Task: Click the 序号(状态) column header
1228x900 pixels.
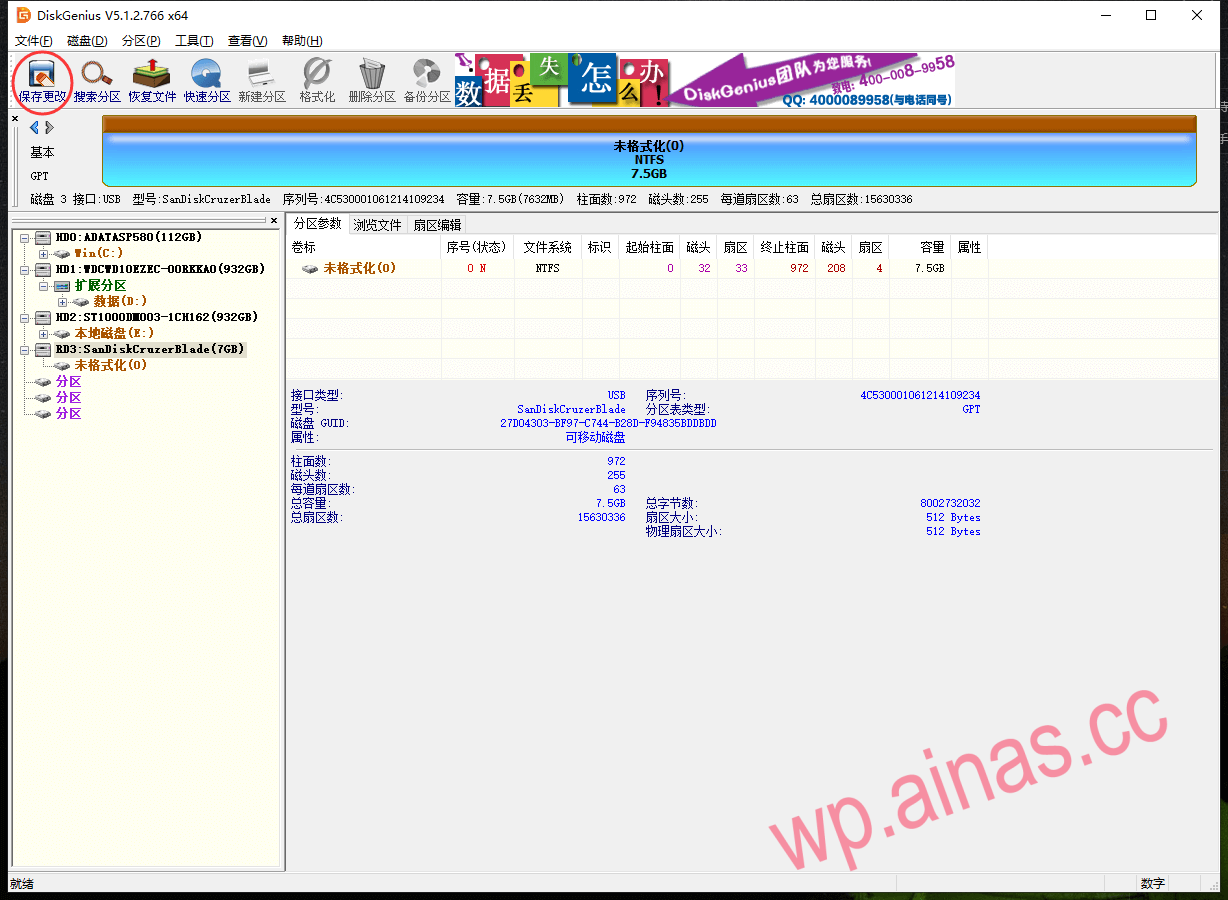Action: (476, 247)
